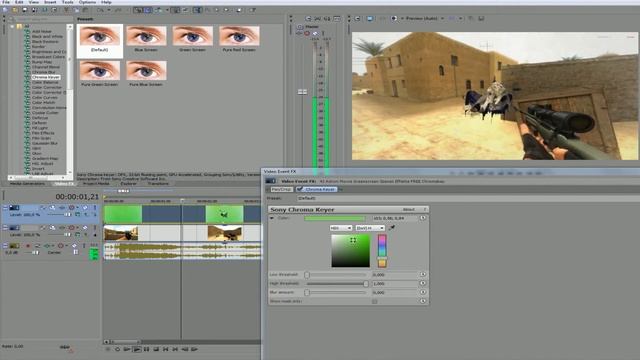Screen dimensions: 640x360
Task: Click the Save project toolbar icon
Action: (24, 10)
